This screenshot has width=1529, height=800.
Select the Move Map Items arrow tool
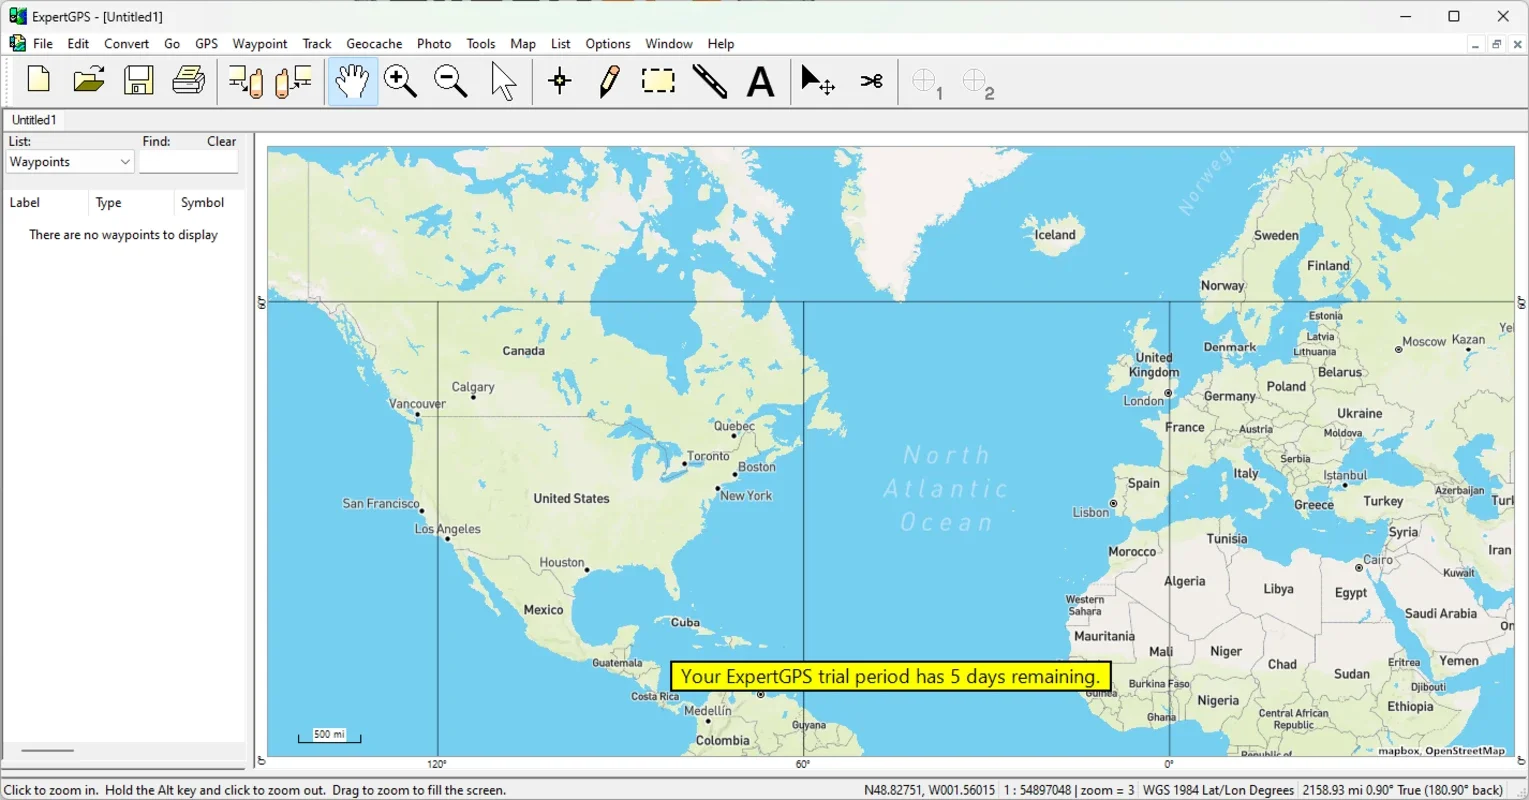[818, 81]
